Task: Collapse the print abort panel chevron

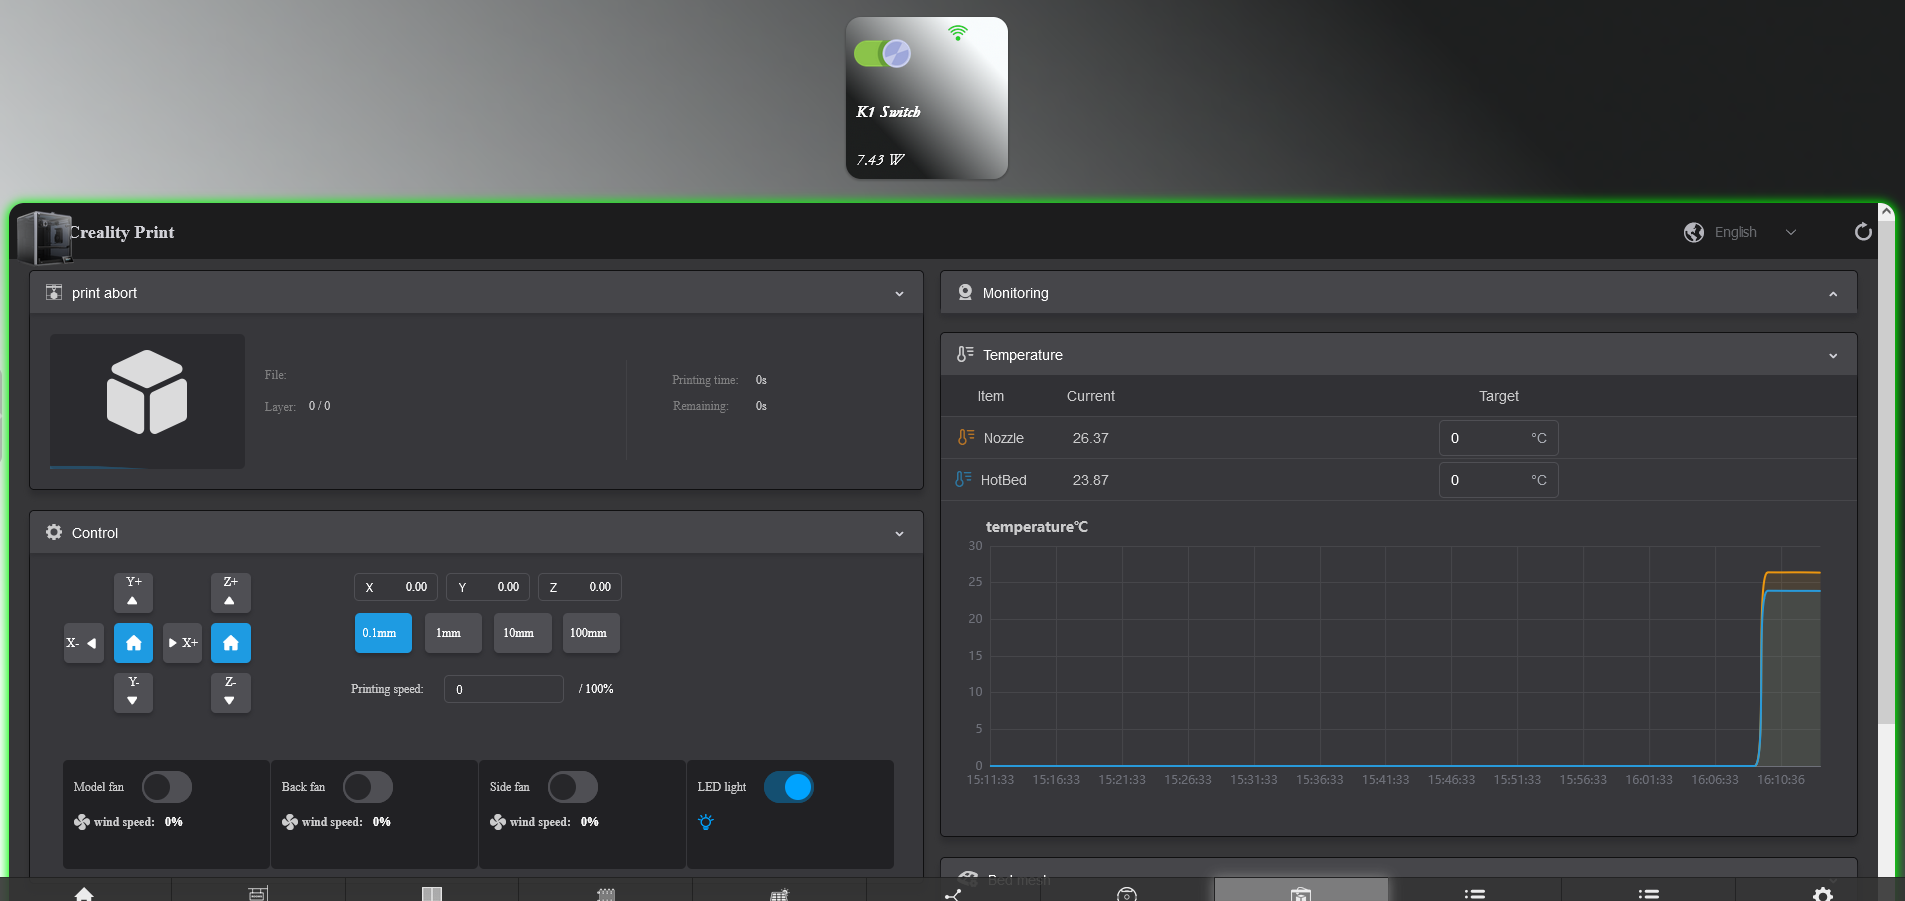Action: tap(899, 293)
